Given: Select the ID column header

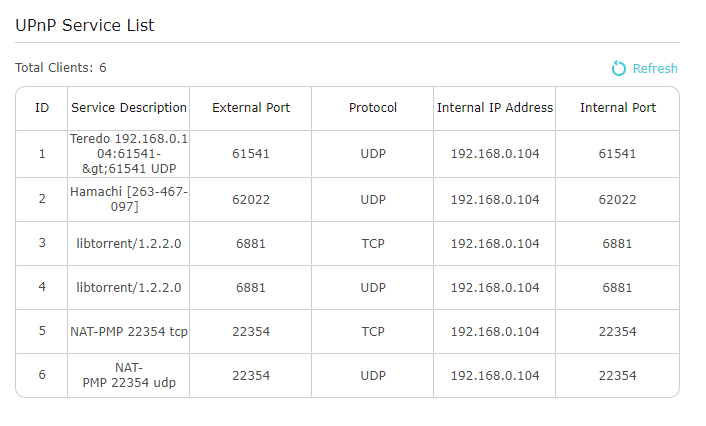Looking at the screenshot, I should [x=42, y=108].
